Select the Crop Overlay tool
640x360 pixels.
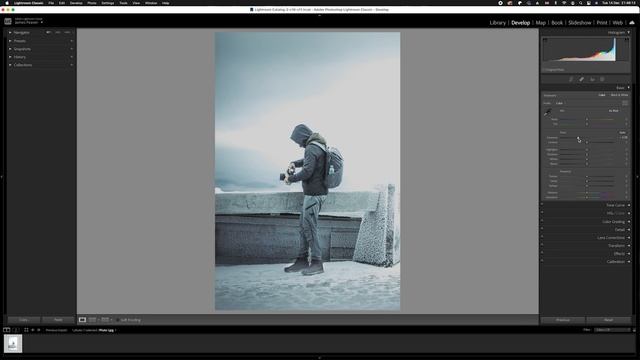[x=571, y=79]
